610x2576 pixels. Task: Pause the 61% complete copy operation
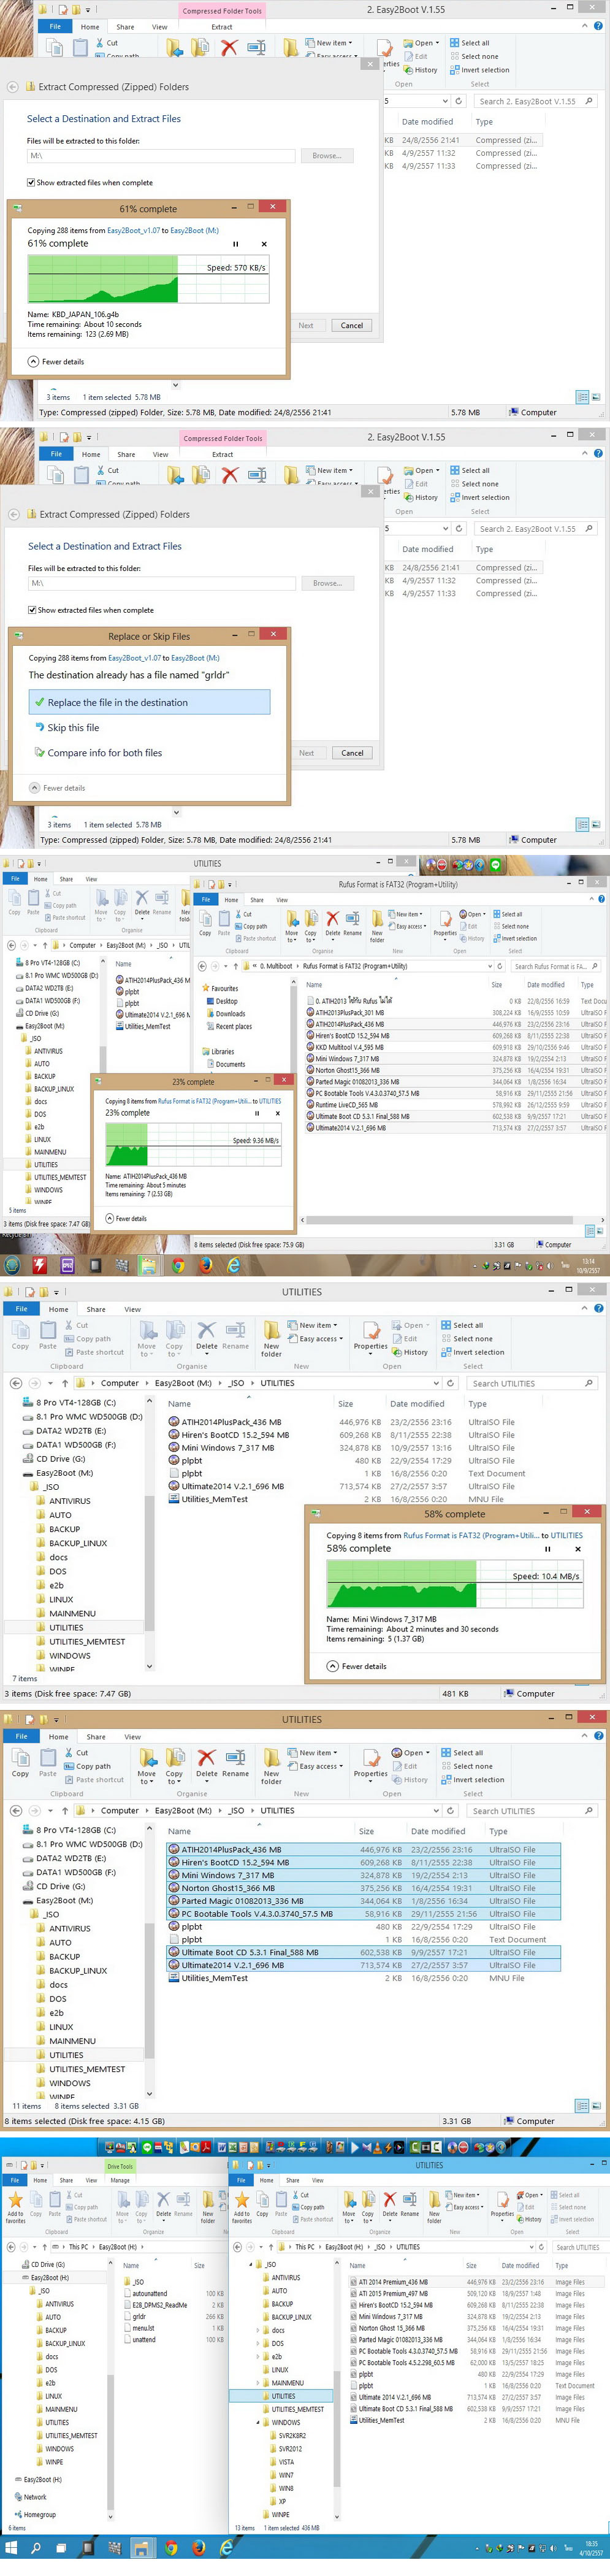coord(236,244)
